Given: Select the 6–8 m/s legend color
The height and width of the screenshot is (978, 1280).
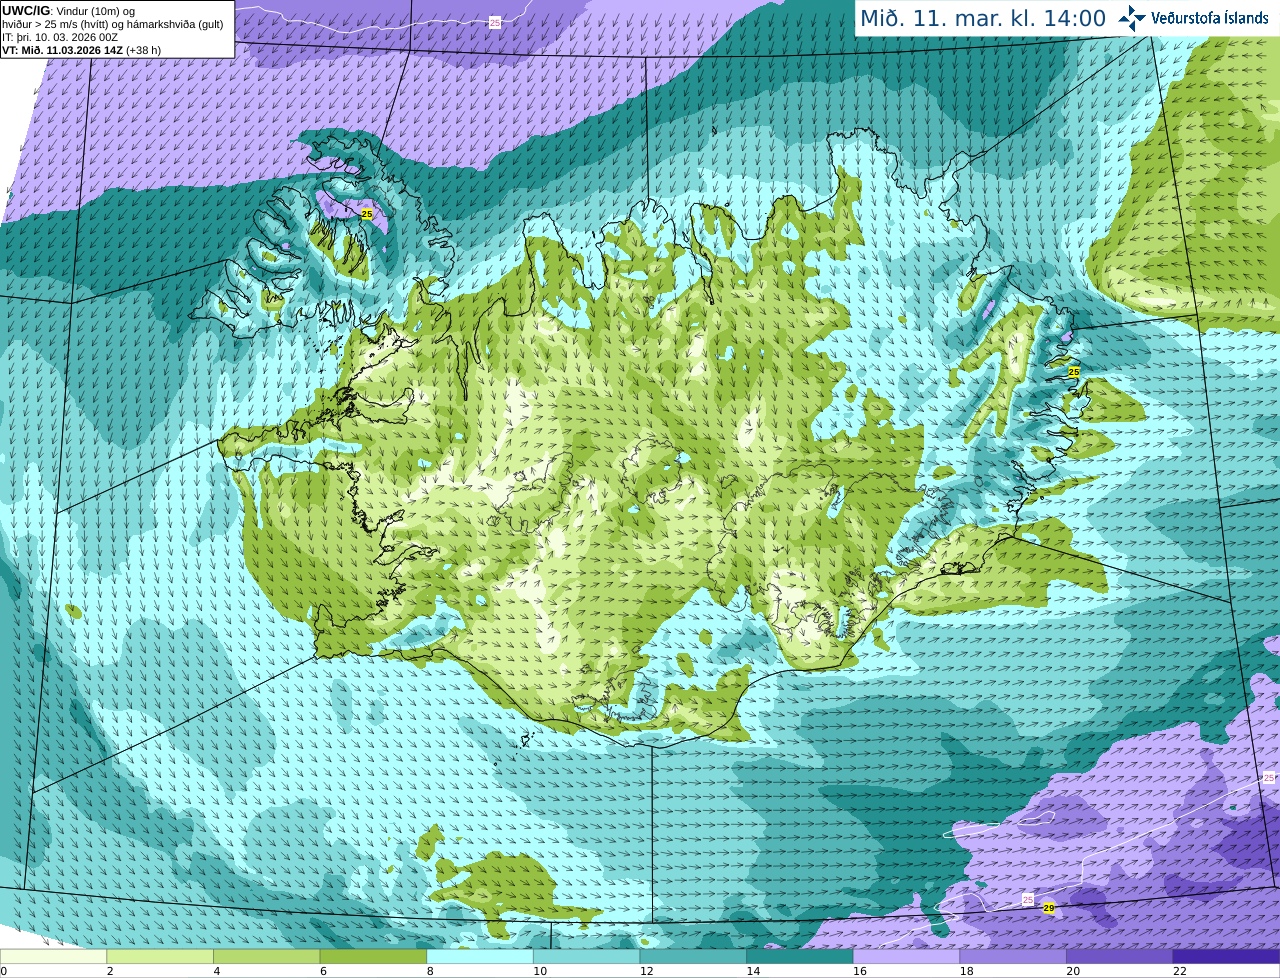Looking at the screenshot, I should click(x=373, y=956).
